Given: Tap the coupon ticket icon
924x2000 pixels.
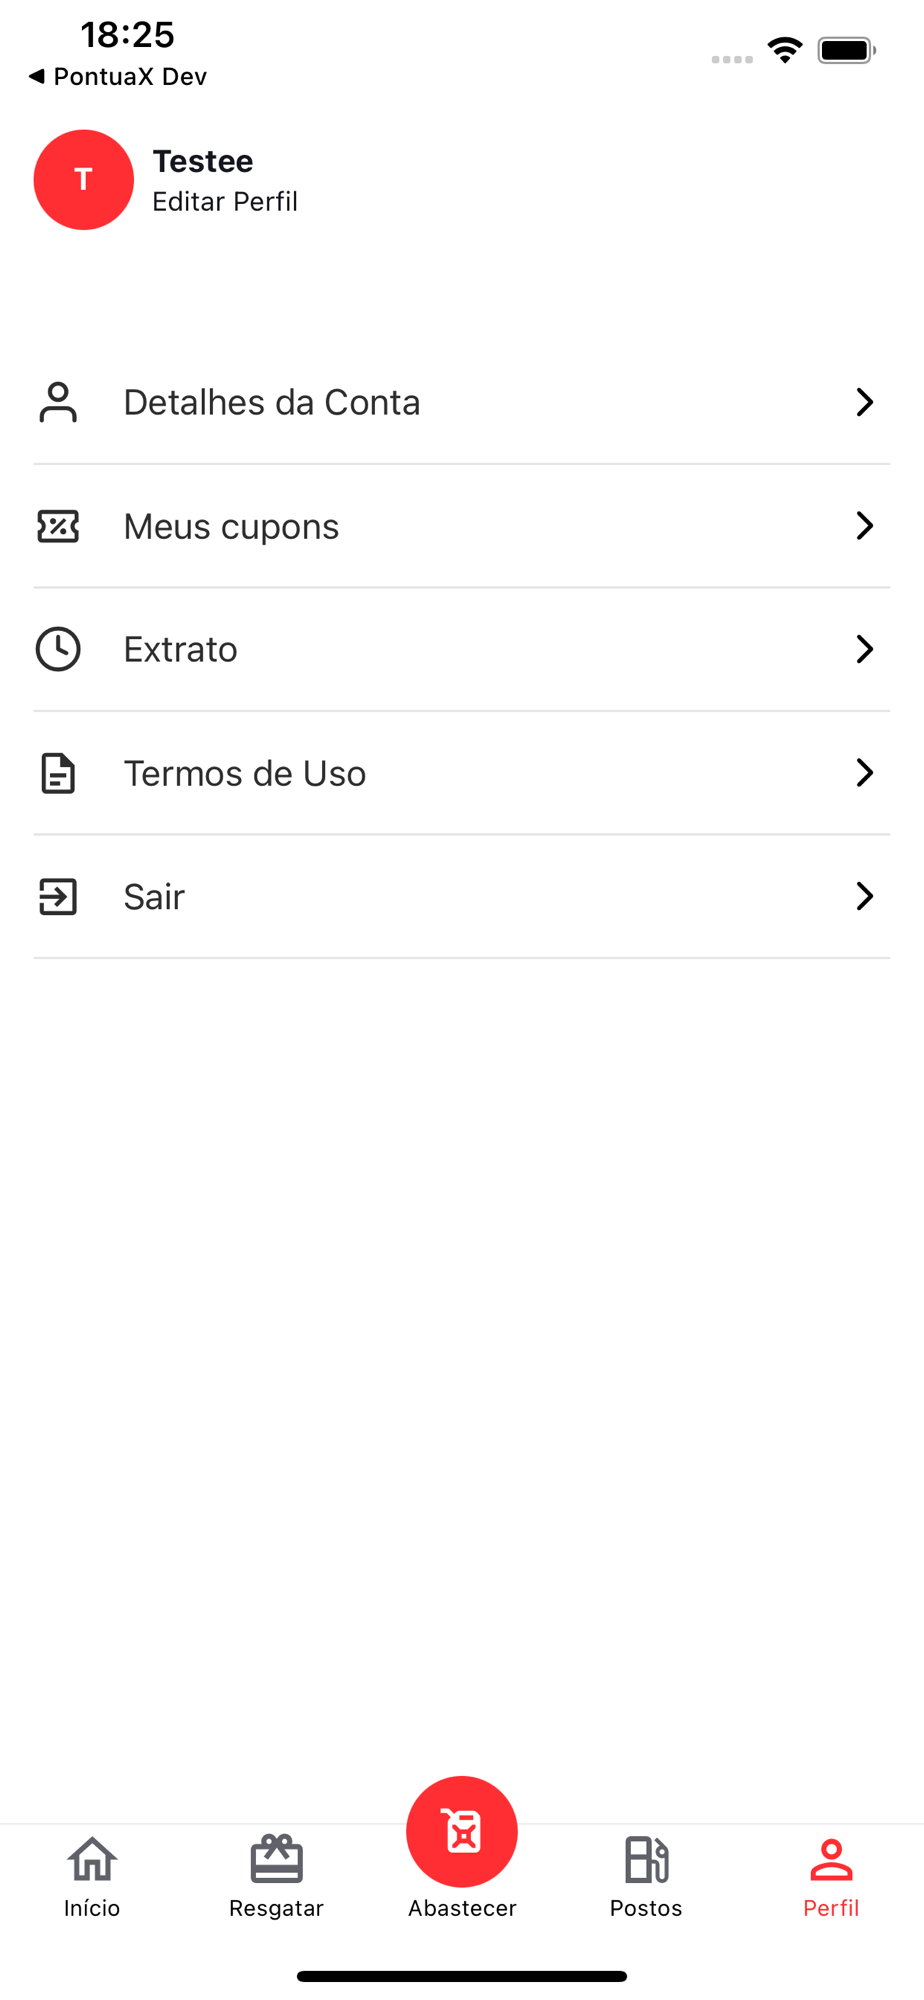Looking at the screenshot, I should pyautogui.click(x=58, y=526).
